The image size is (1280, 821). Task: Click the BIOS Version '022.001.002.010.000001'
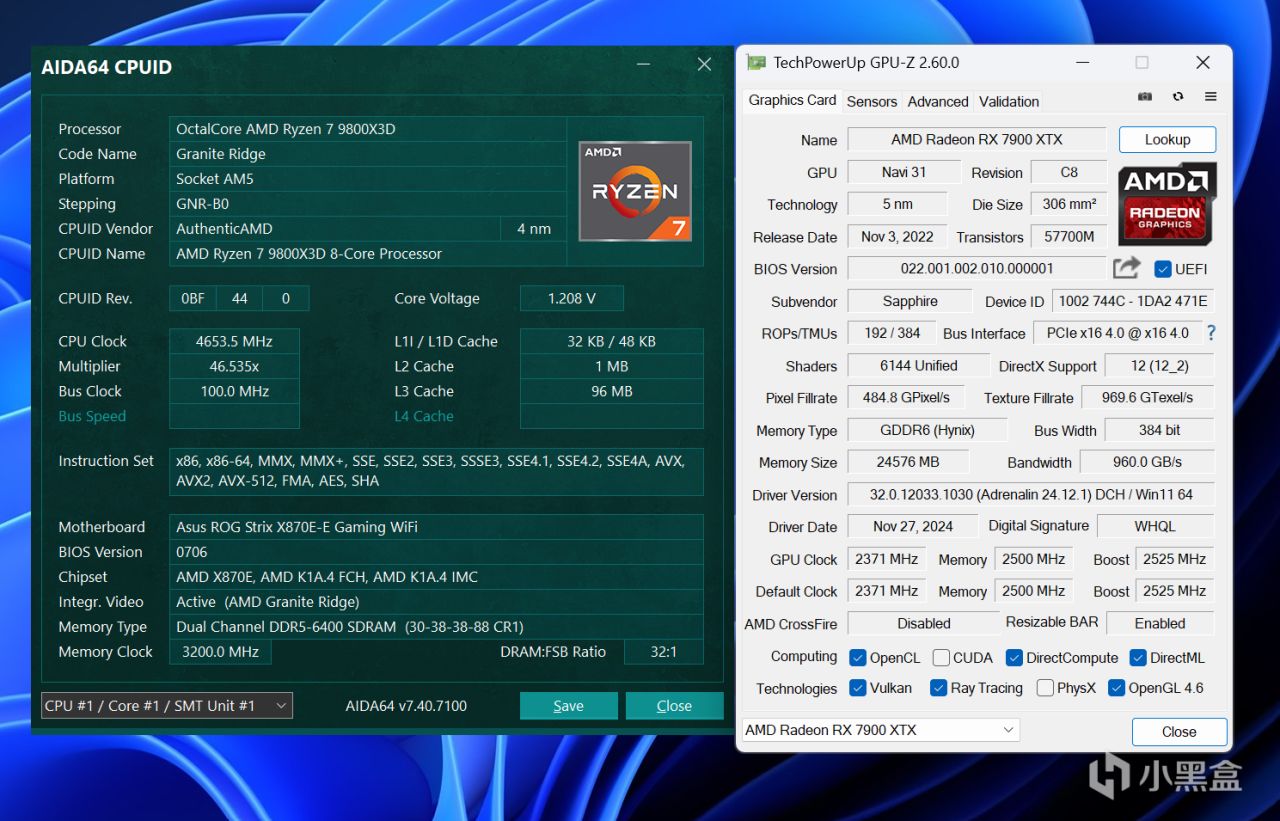(977, 268)
